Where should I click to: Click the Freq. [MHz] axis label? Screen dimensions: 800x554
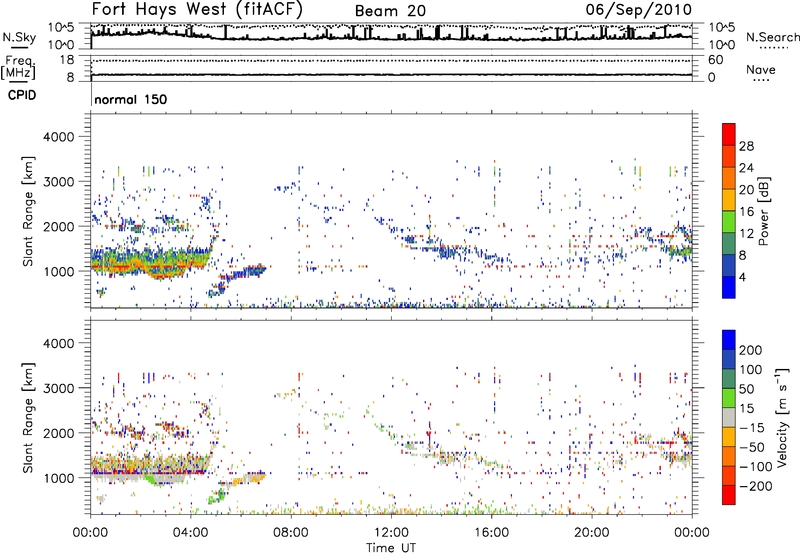point(19,68)
